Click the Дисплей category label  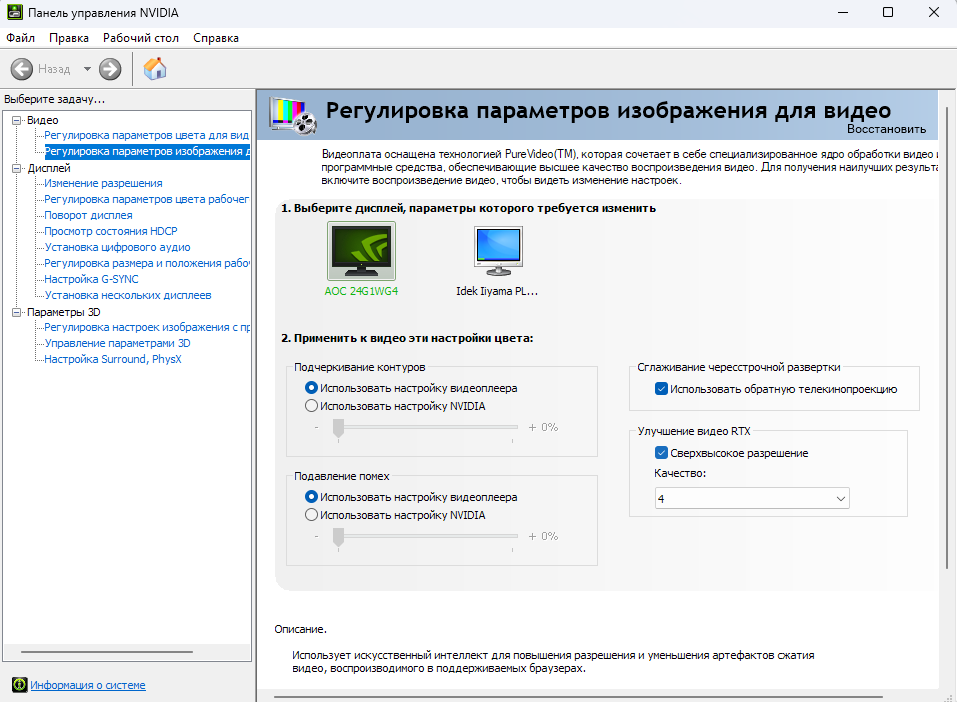coord(49,168)
